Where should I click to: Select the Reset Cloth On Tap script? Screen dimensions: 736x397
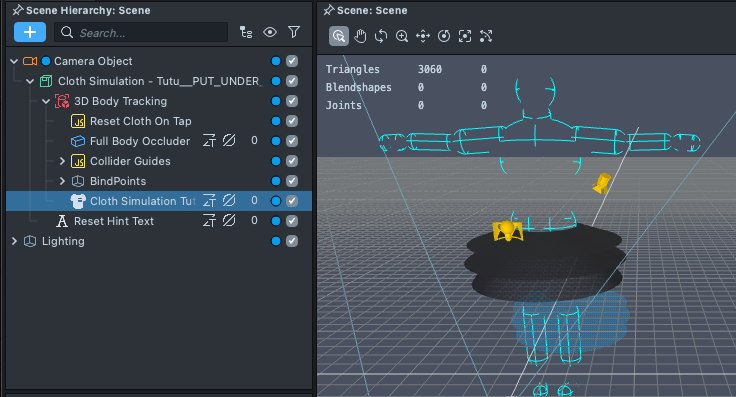[140, 121]
